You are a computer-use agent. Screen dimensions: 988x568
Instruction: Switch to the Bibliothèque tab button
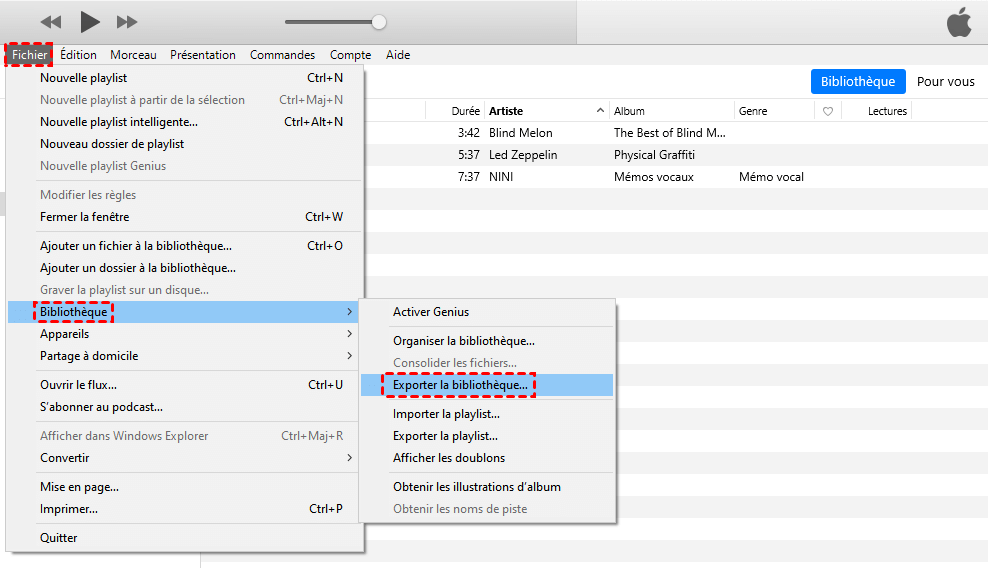857,82
